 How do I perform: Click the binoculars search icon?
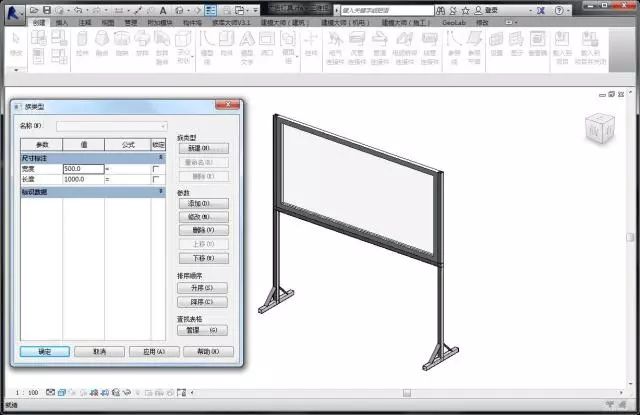440,11
